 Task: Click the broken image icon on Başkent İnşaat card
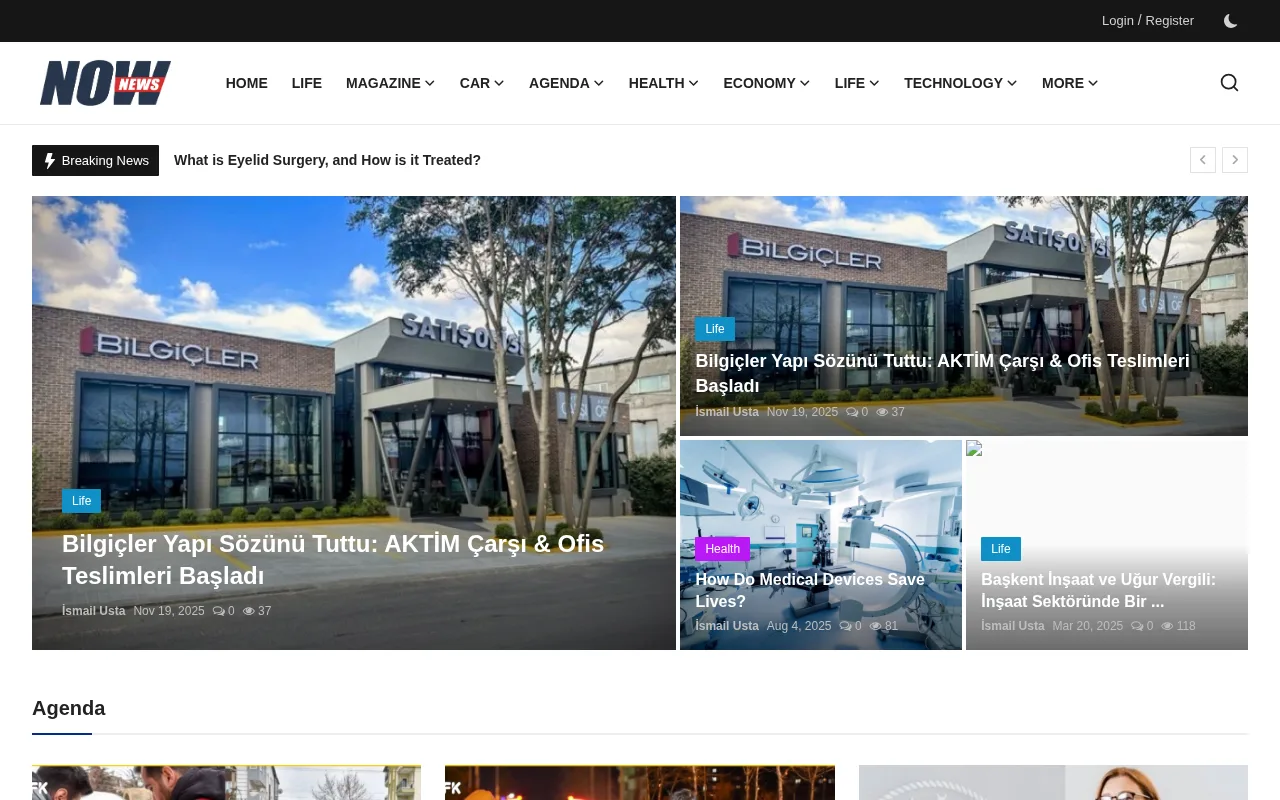[x=974, y=449]
